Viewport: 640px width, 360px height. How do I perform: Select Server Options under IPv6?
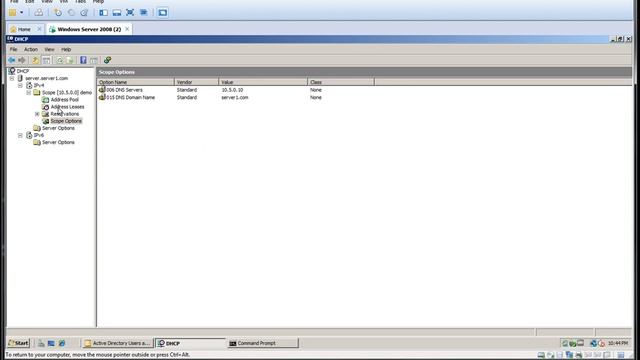coord(58,142)
